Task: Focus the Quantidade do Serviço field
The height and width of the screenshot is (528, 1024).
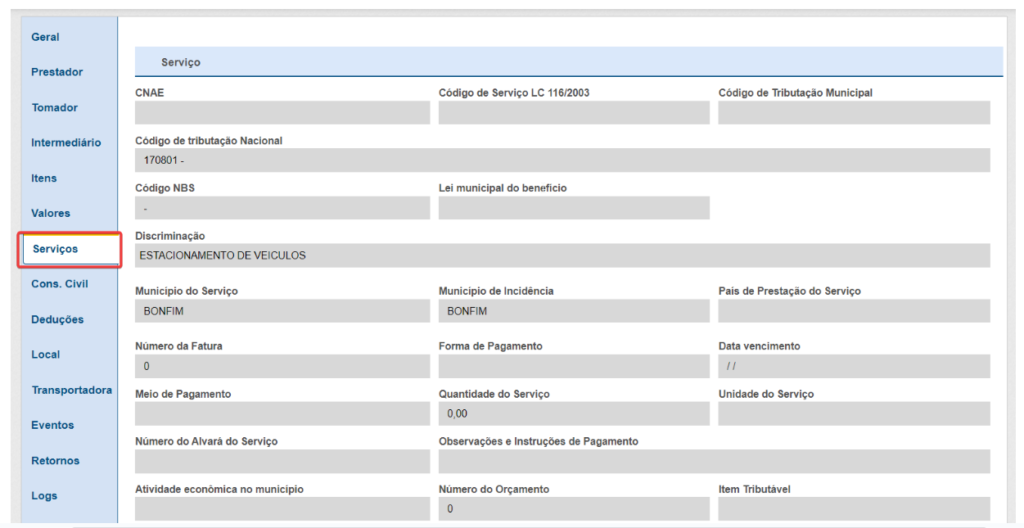Action: click(x=573, y=414)
